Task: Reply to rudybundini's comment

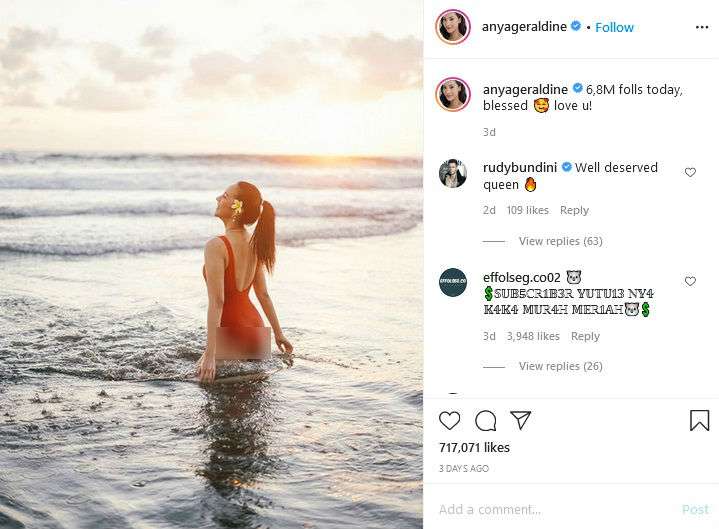Action: [x=574, y=210]
